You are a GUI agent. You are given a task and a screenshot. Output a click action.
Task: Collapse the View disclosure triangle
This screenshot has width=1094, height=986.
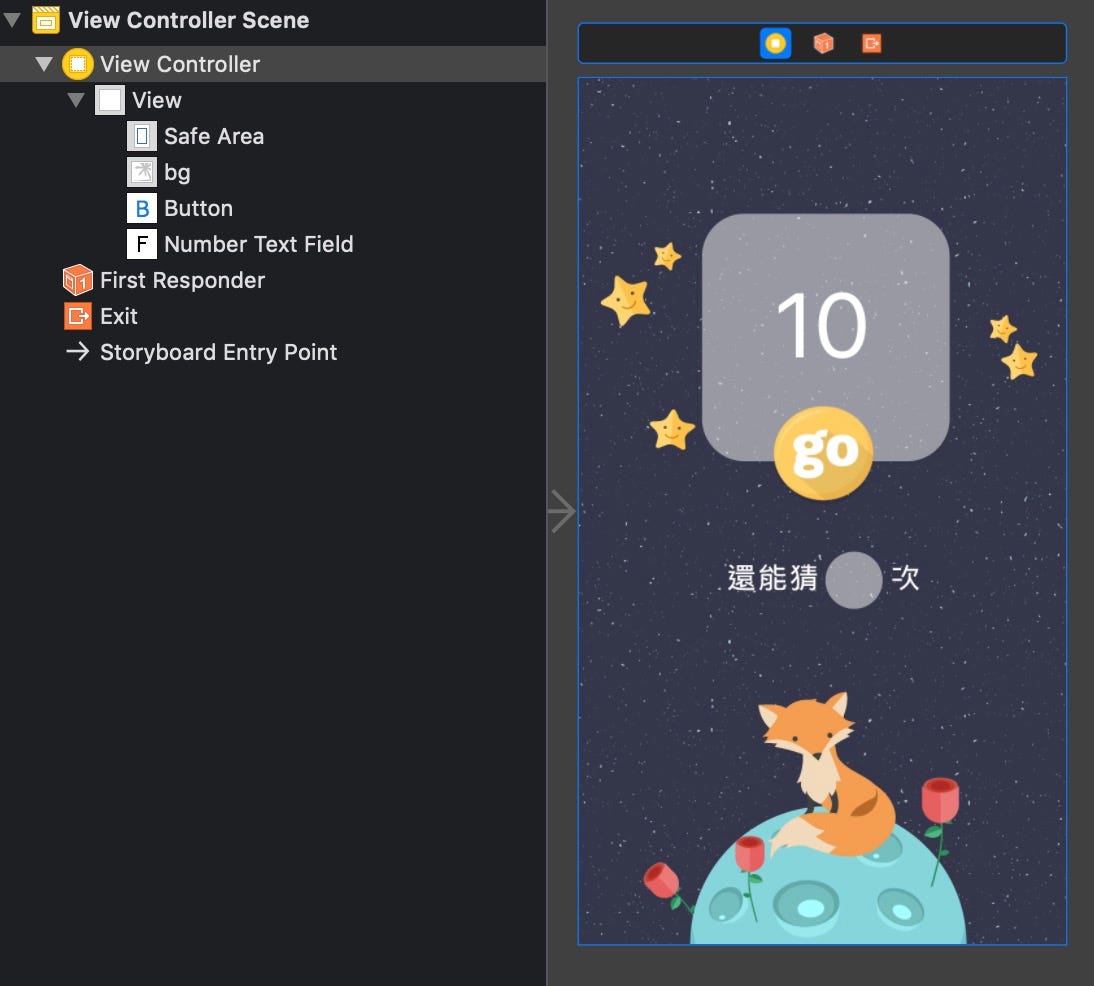tap(76, 100)
